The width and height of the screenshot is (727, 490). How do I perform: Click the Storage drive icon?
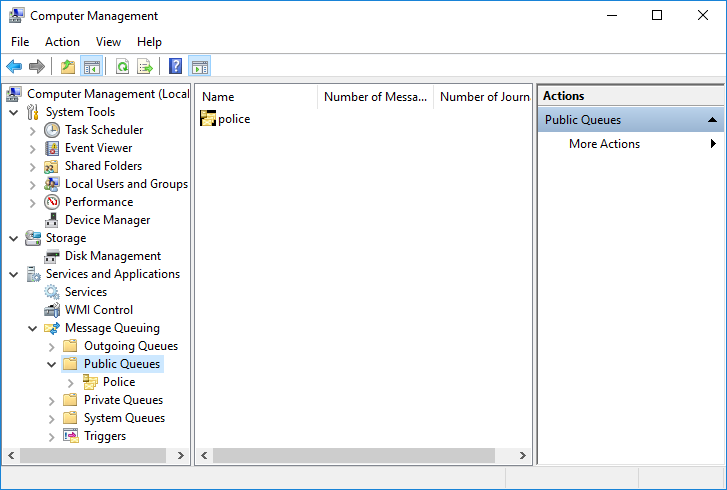point(32,238)
